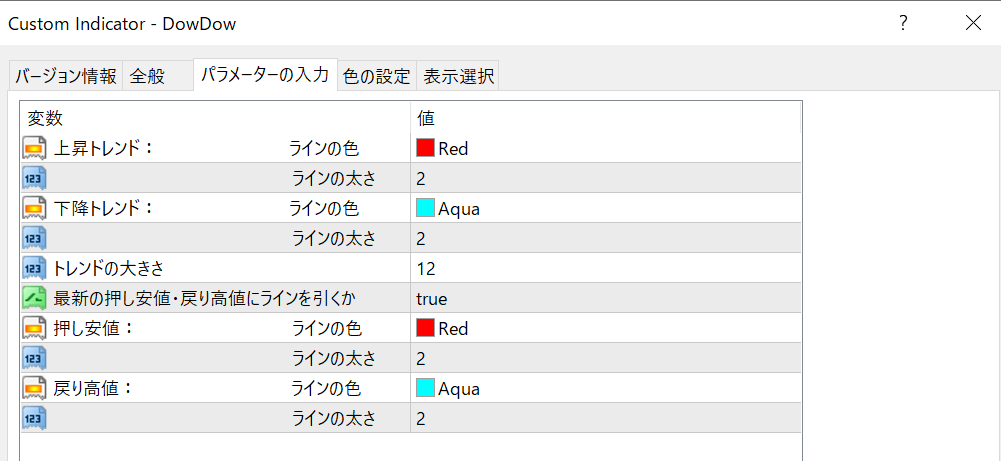Click the help question mark button
This screenshot has height=461, width=1001.
click(x=903, y=23)
